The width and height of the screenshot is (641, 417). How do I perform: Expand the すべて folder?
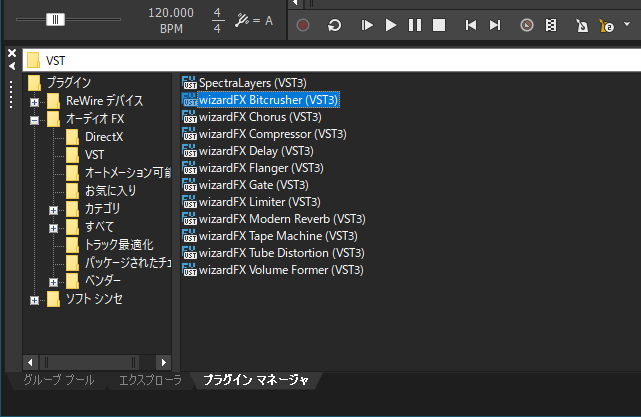pyautogui.click(x=54, y=228)
